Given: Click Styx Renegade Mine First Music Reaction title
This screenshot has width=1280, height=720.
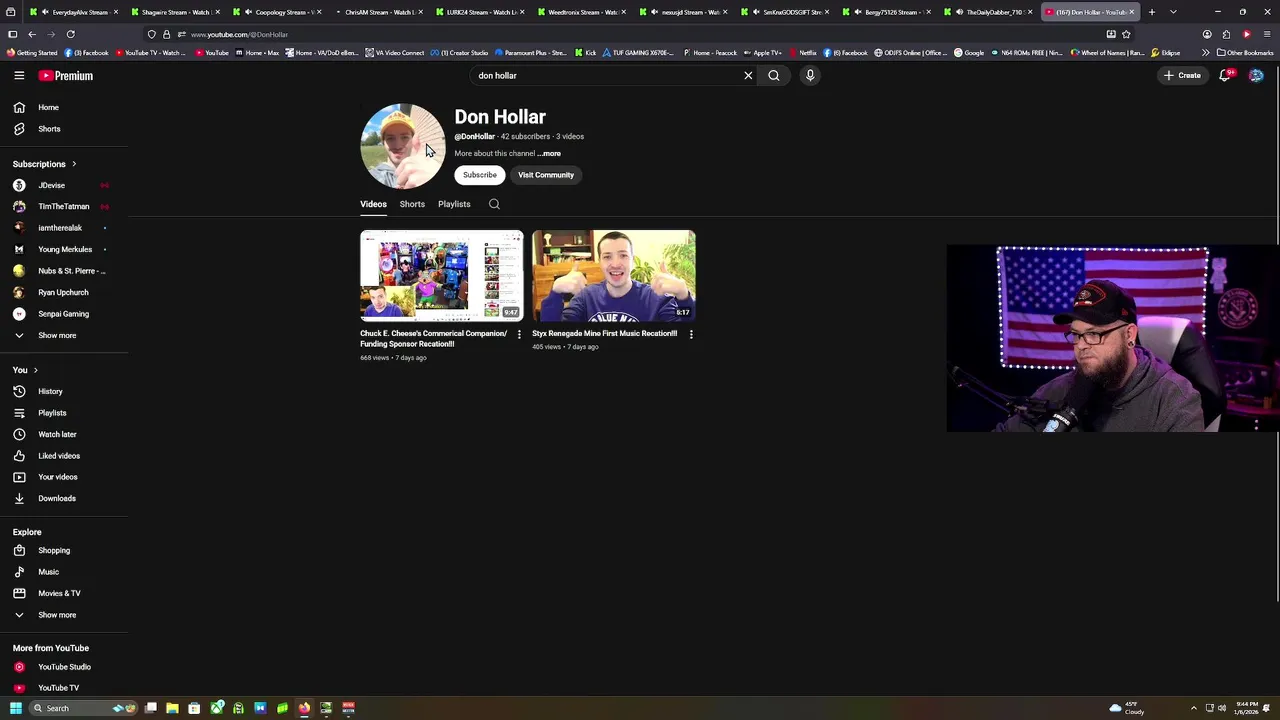Looking at the screenshot, I should [x=605, y=334].
